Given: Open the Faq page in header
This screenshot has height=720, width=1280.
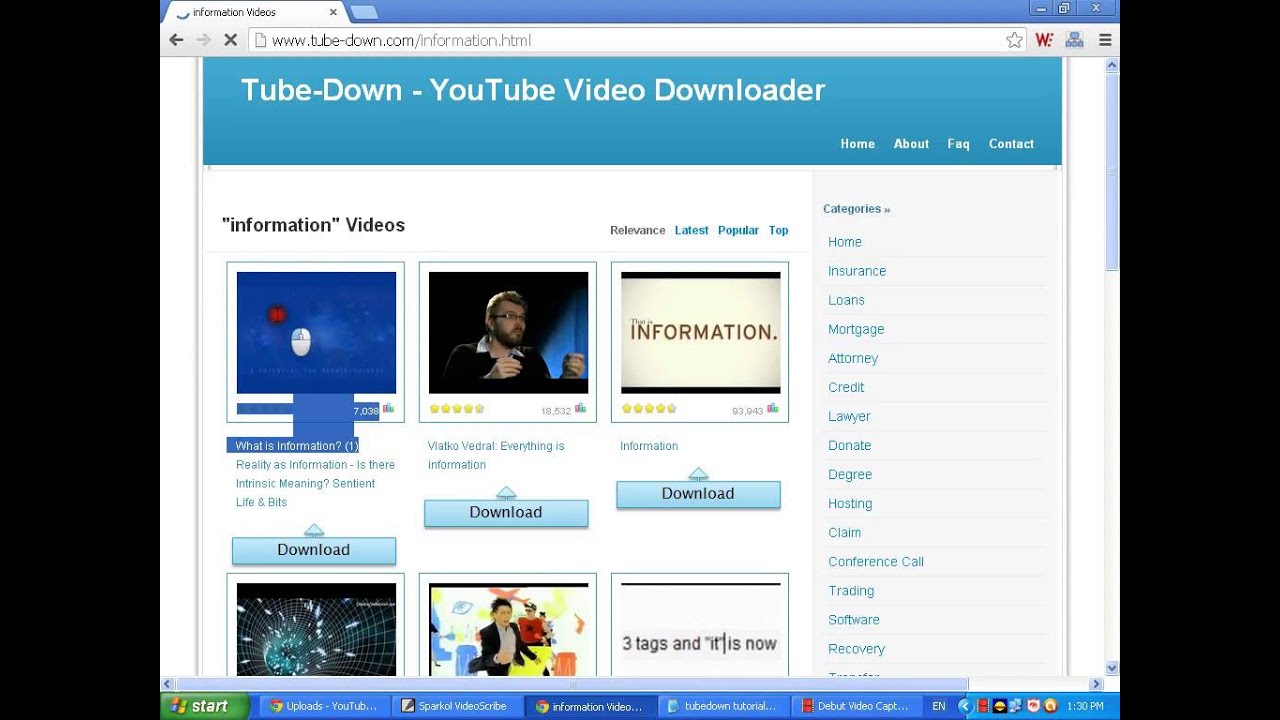Looking at the screenshot, I should pyautogui.click(x=958, y=144).
